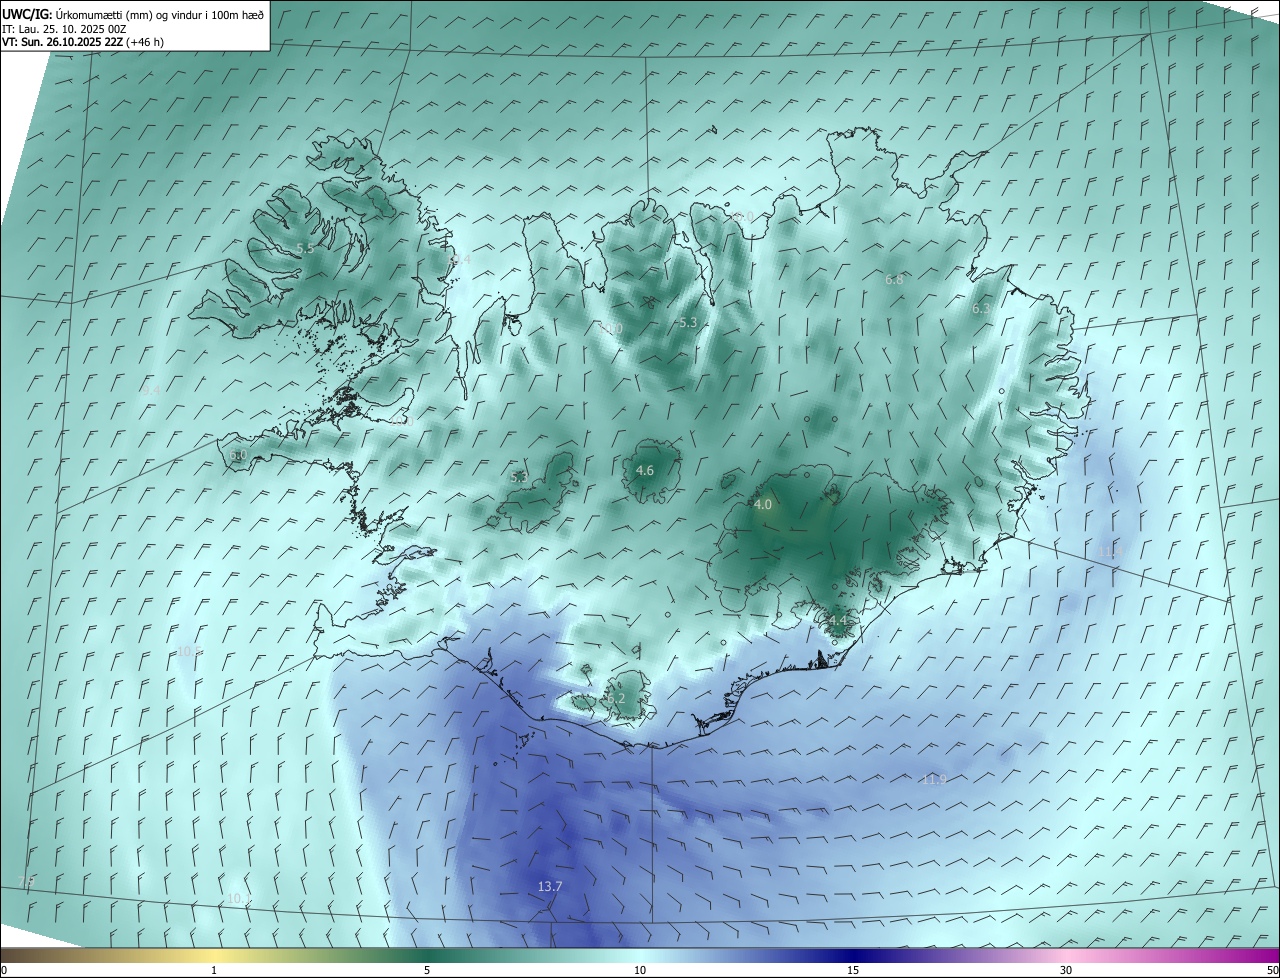This screenshot has height=978, width=1280.
Task: Click the 11.9 value over the southern sea
Action: 934,779
